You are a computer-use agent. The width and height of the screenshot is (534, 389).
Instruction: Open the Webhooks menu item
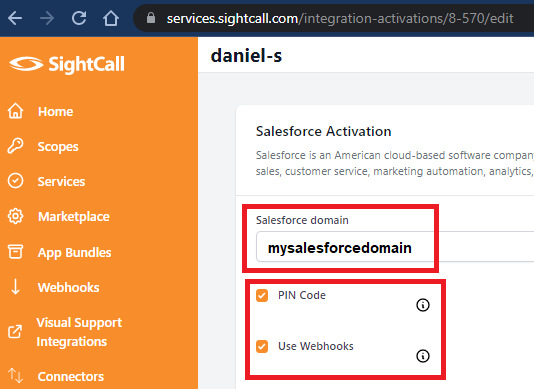(68, 287)
